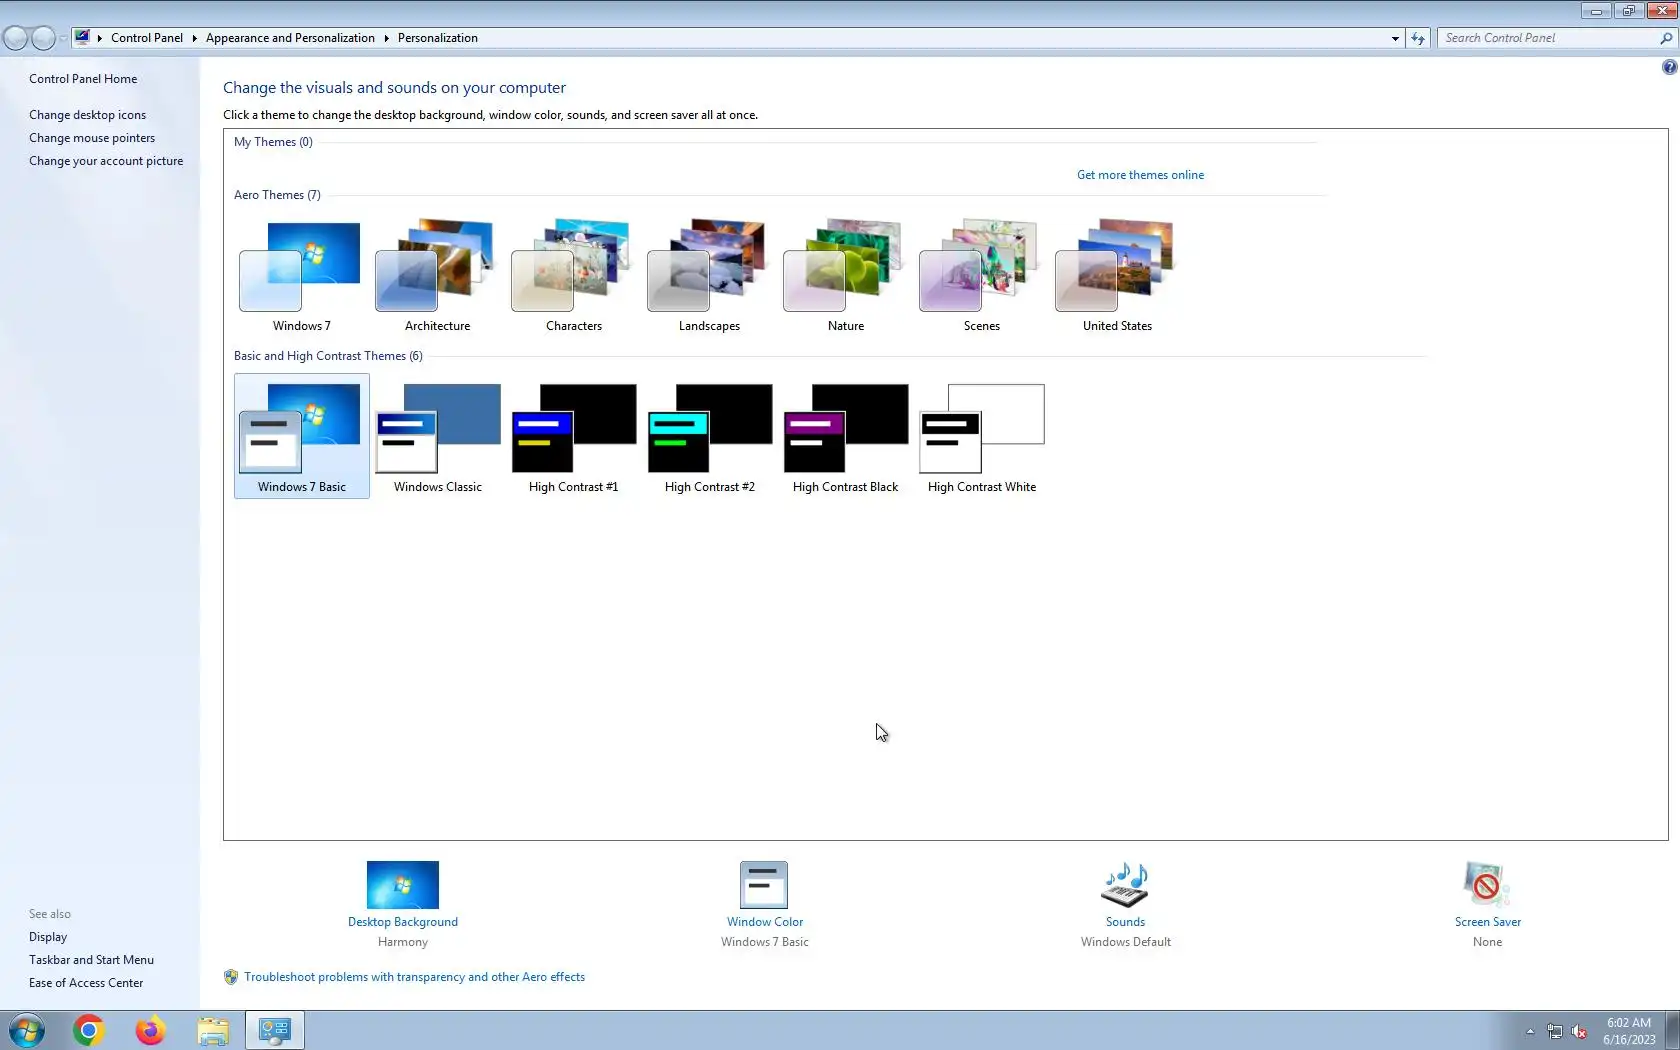
Task: Click the Help question mark icon
Action: tap(1669, 67)
